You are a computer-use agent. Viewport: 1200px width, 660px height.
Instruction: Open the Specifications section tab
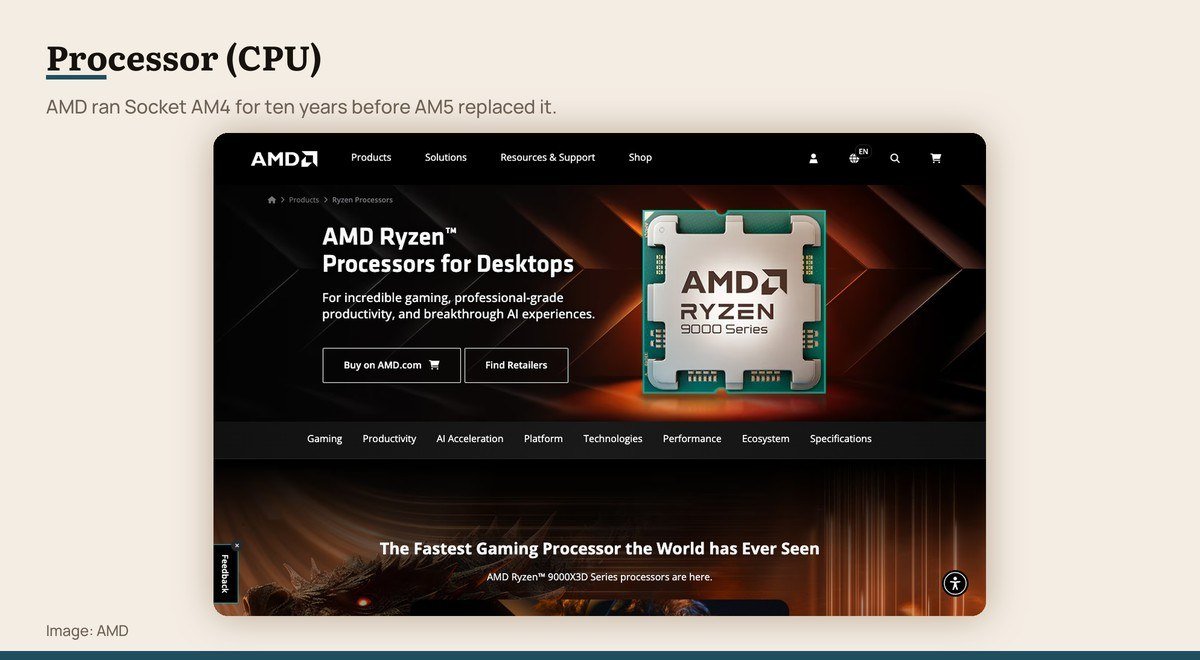click(x=841, y=439)
